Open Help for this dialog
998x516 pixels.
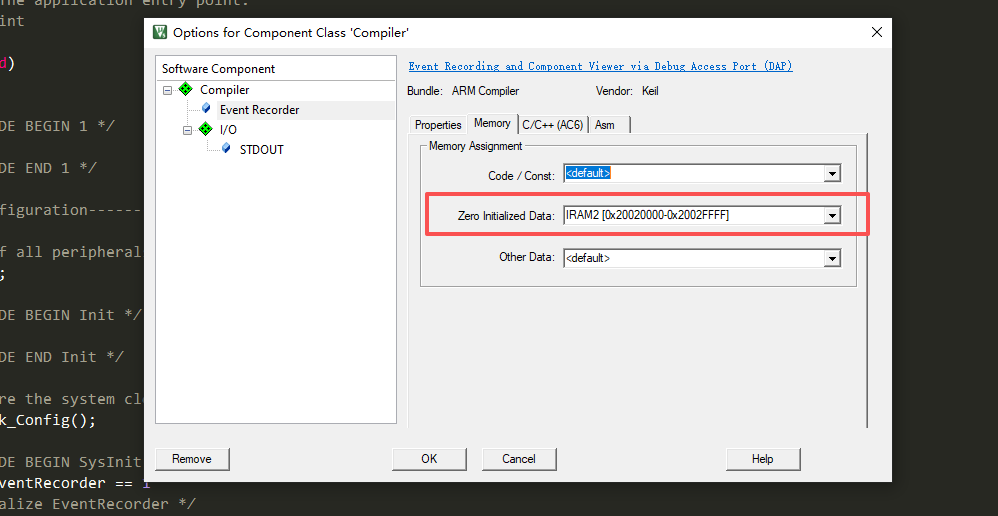click(763, 459)
